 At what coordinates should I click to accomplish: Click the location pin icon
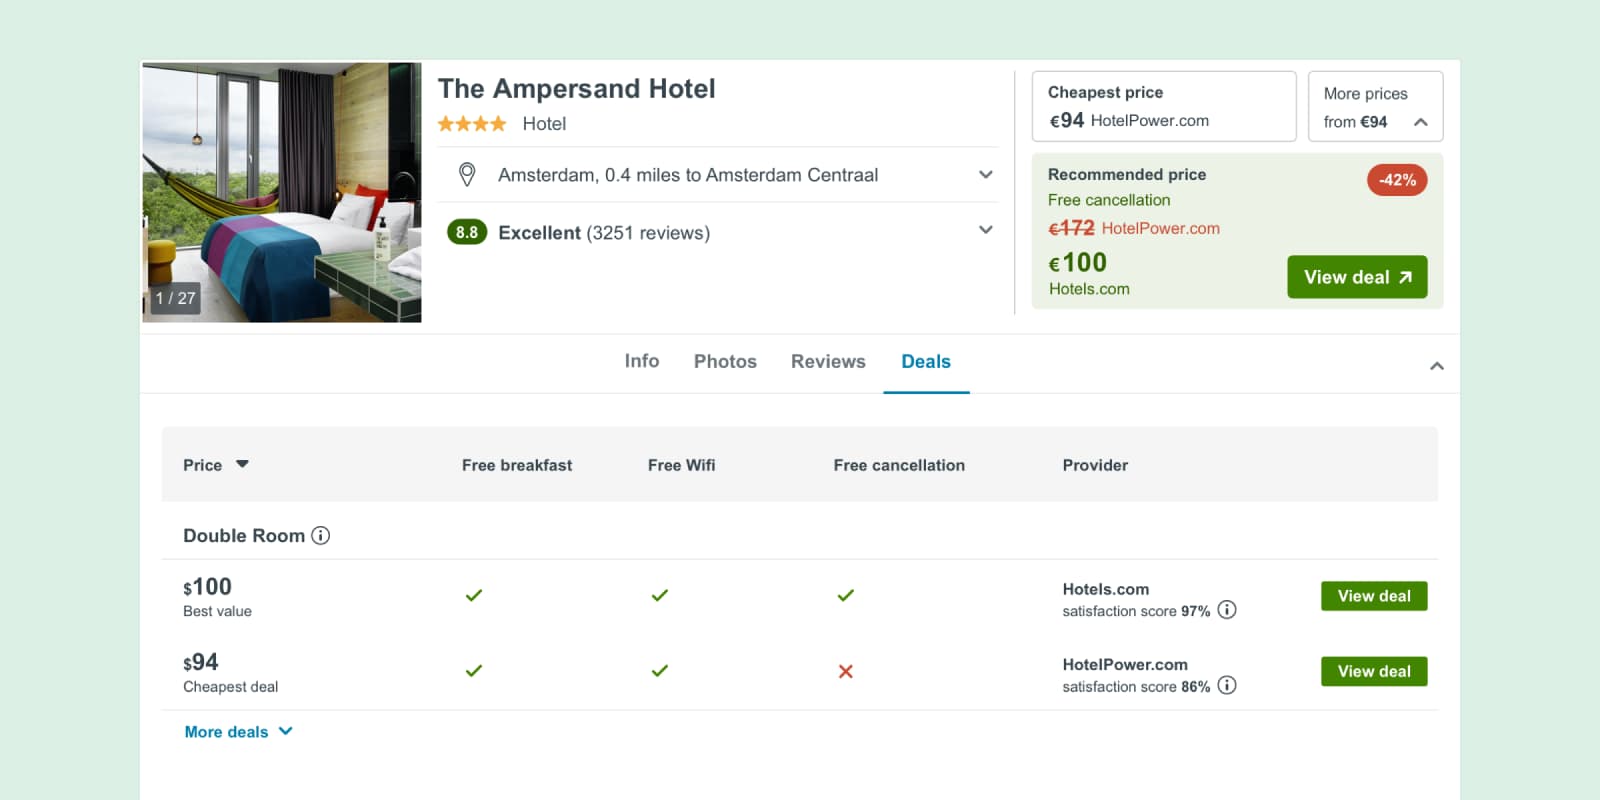[467, 175]
